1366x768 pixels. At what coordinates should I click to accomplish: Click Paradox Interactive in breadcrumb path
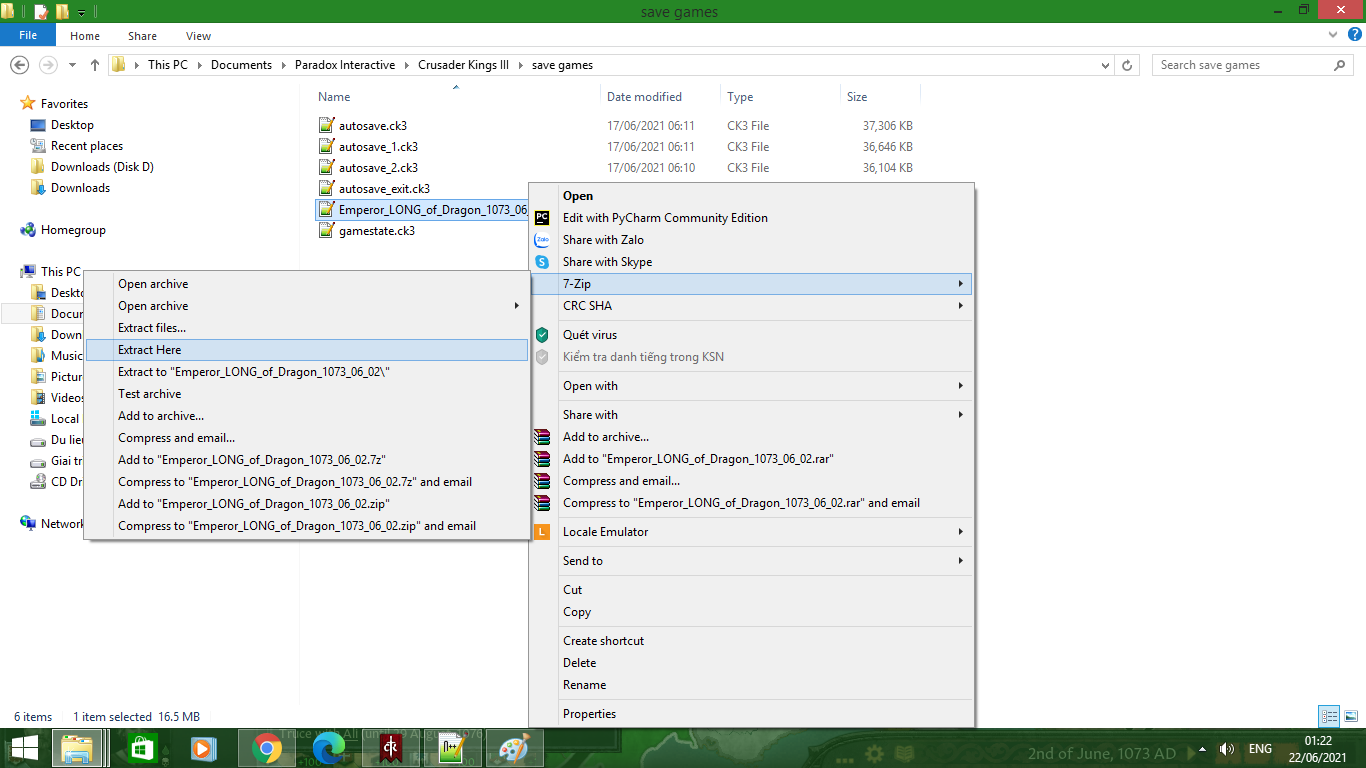(345, 65)
